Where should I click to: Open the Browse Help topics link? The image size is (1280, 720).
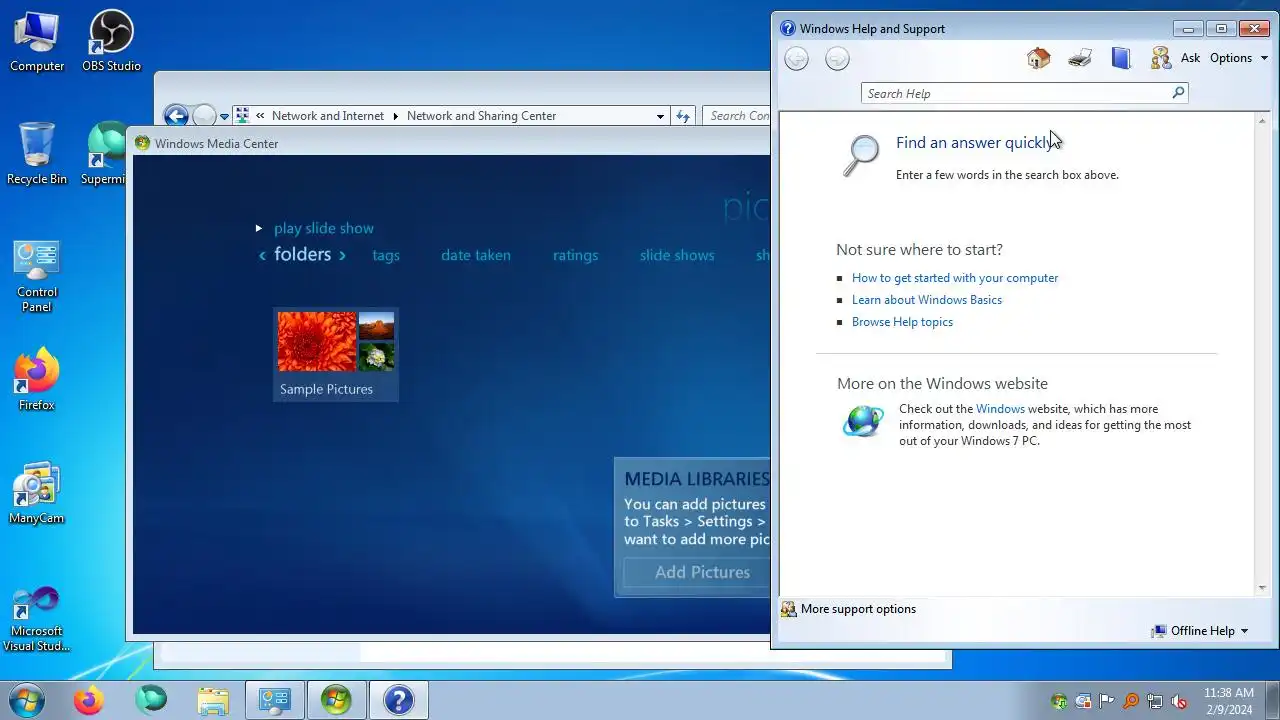pos(902,322)
